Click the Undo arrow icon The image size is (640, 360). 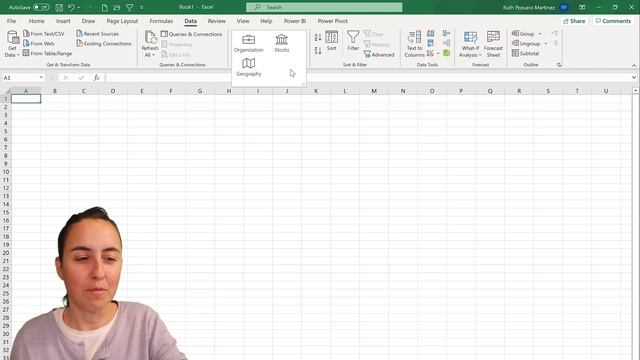click(x=71, y=7)
